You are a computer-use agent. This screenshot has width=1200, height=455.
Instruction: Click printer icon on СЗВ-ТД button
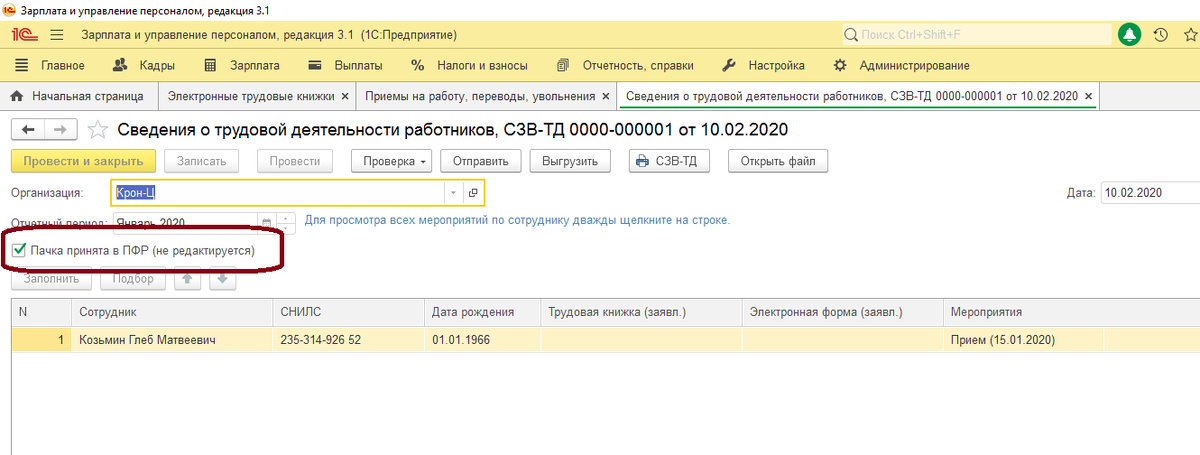pos(642,161)
